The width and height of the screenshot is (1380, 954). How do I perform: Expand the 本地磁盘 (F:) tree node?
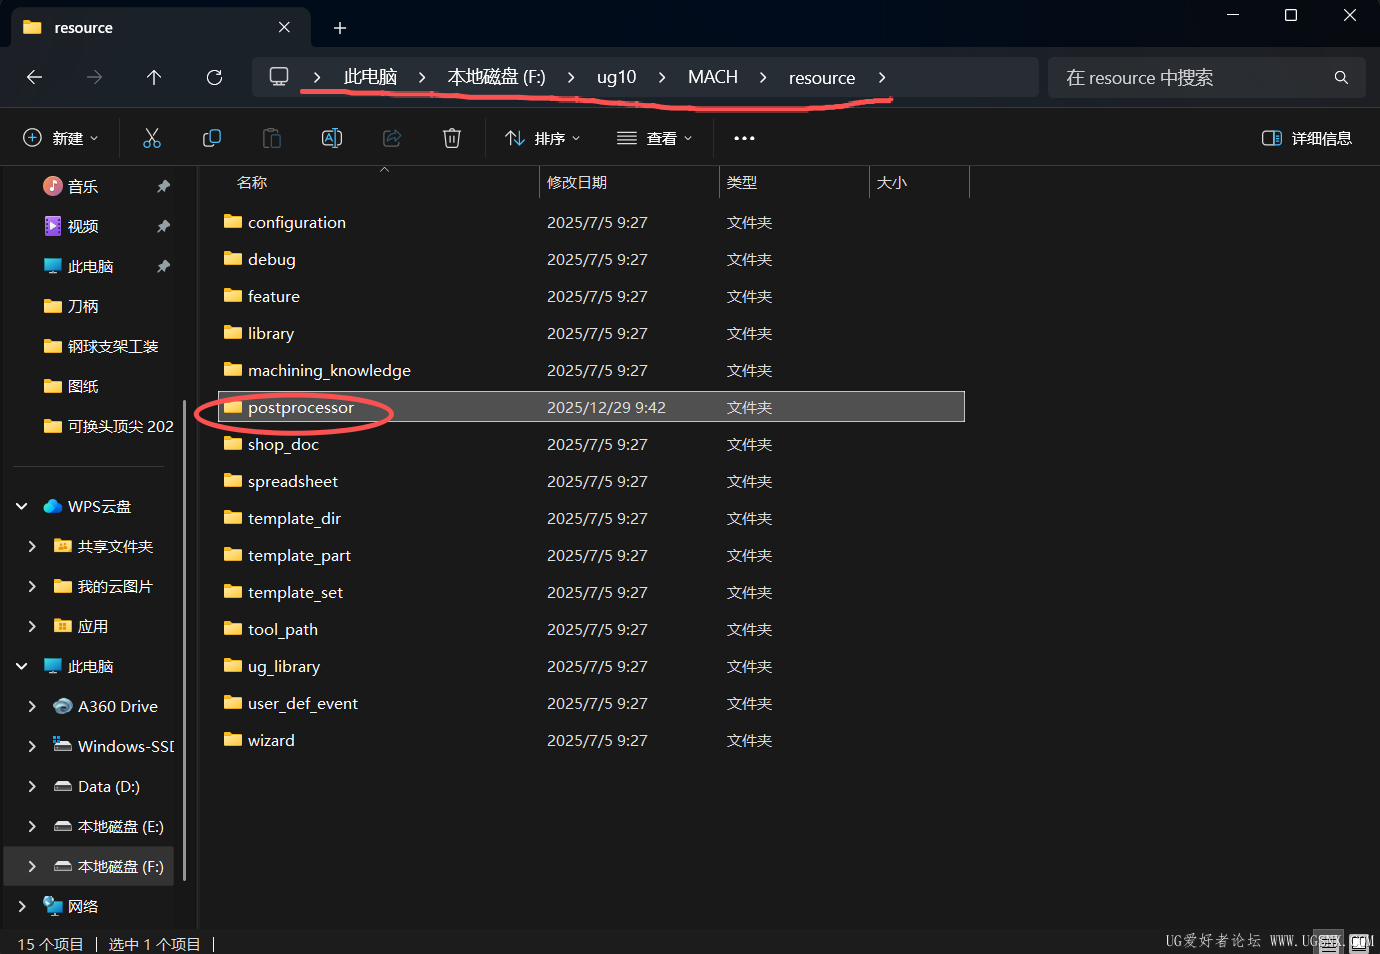(32, 866)
